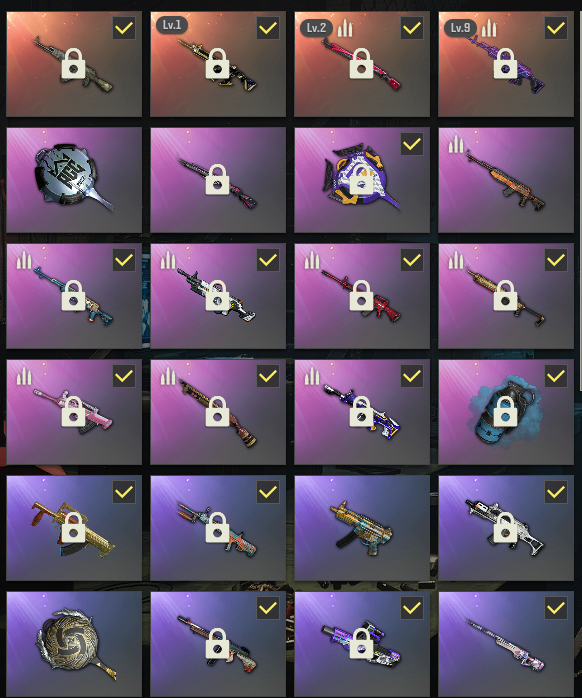Click the Lv.1 level badge
Image resolution: width=582 pixels, height=698 pixels.
172,25
